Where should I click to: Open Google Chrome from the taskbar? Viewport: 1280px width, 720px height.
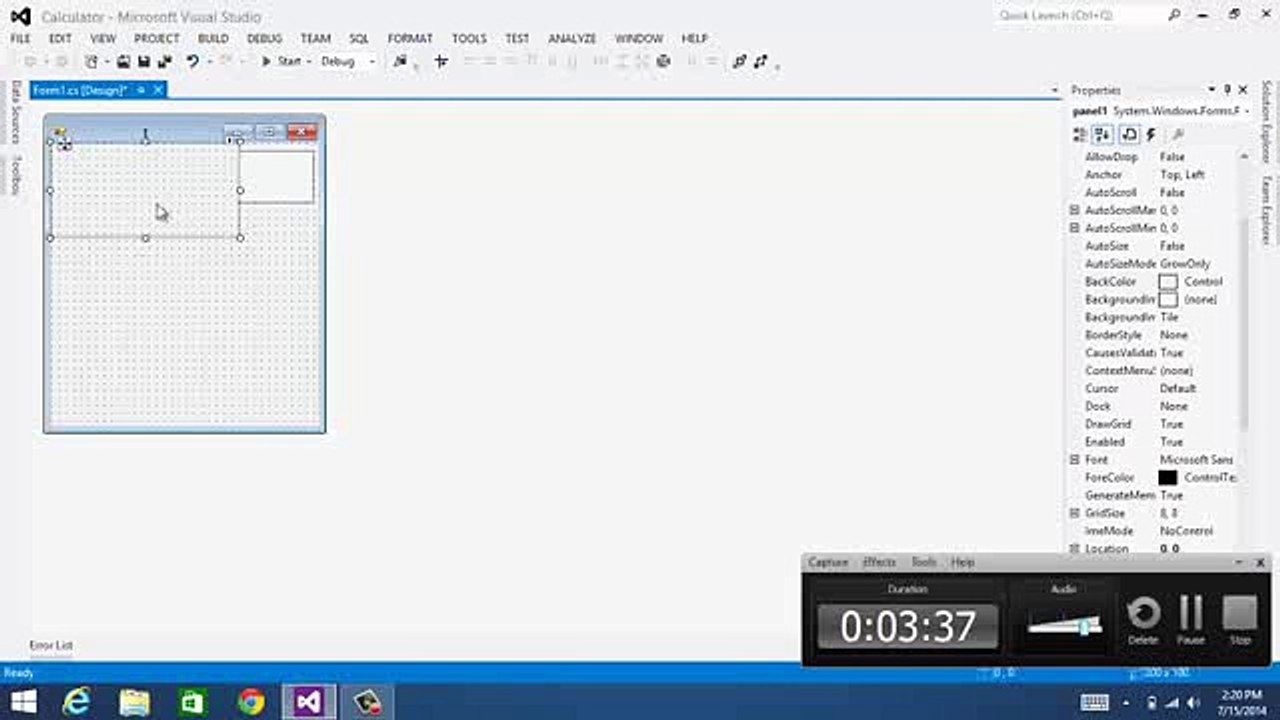[x=251, y=702]
